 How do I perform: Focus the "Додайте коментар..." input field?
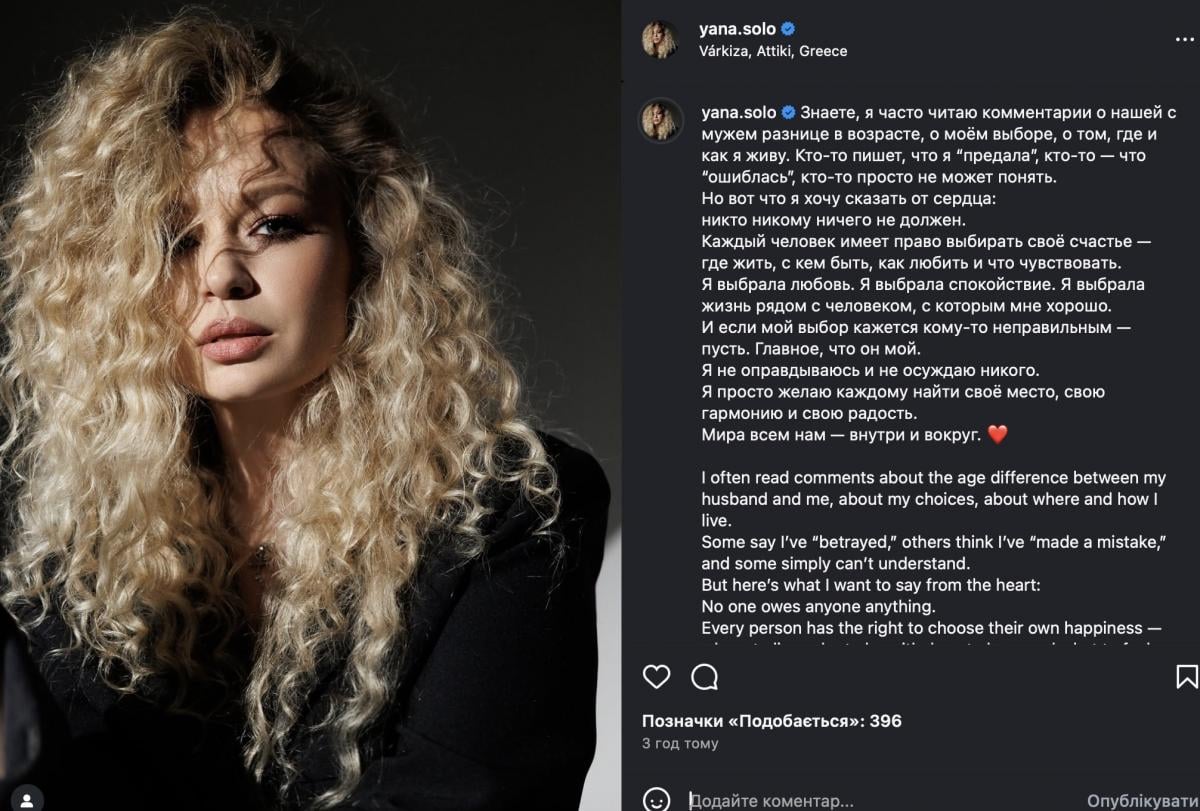click(x=880, y=801)
